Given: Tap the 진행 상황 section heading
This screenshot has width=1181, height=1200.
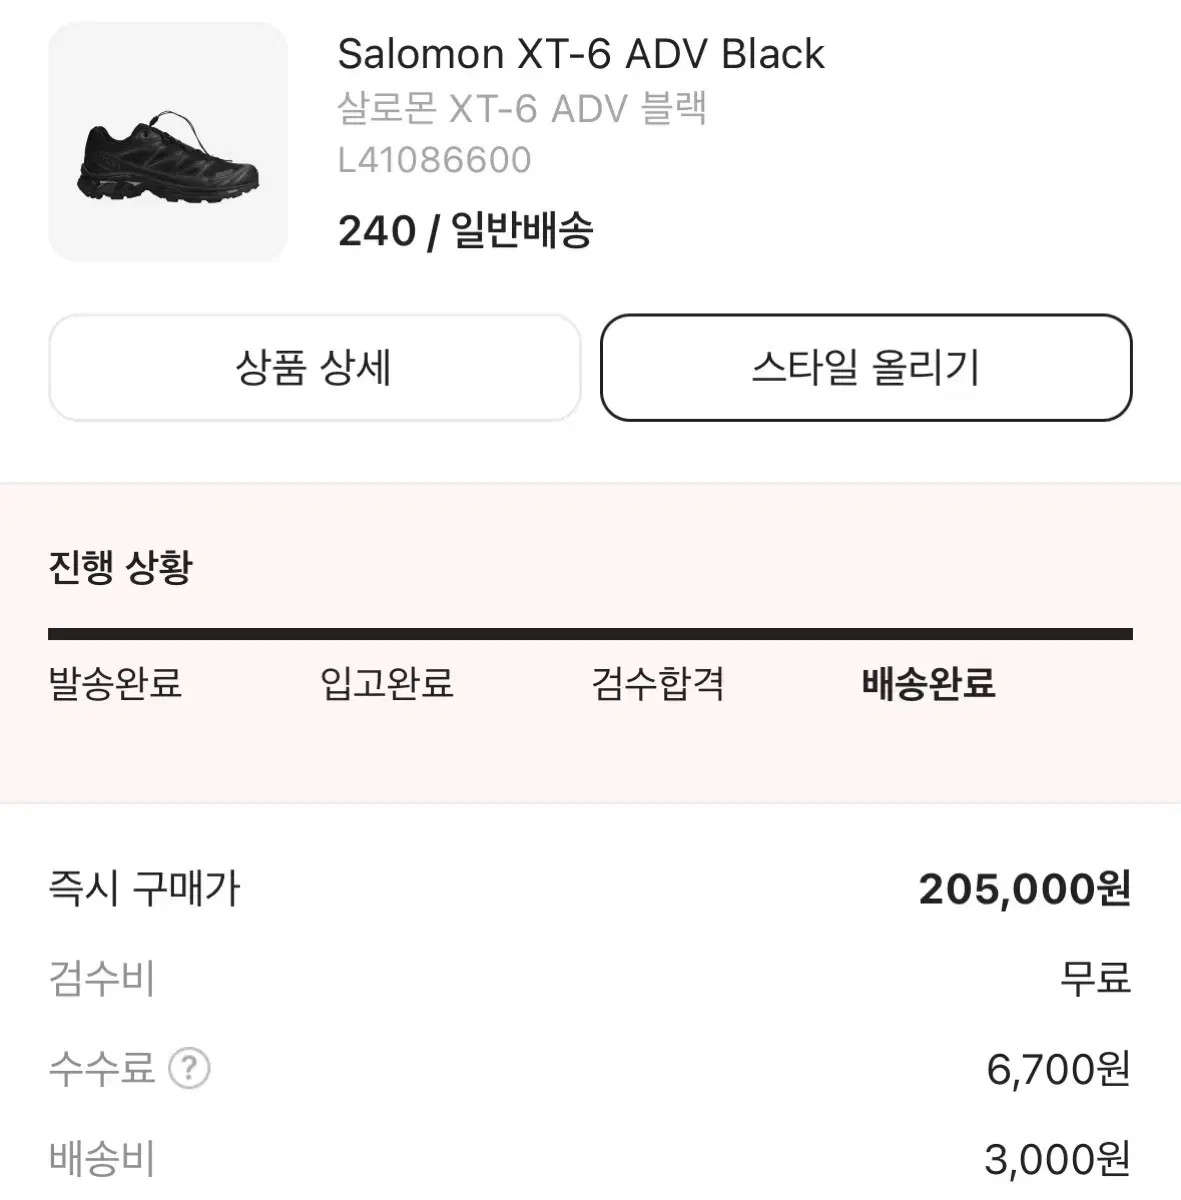Looking at the screenshot, I should tap(120, 567).
